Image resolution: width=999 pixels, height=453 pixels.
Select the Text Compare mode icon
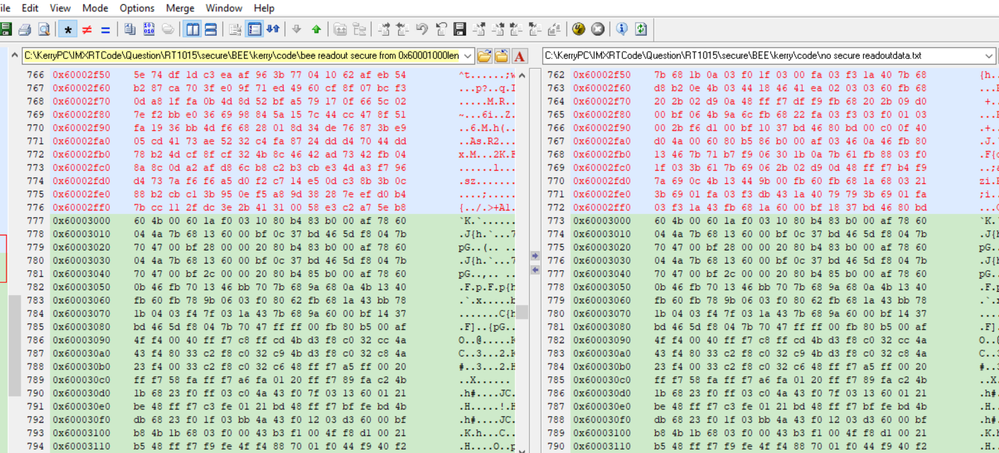click(130, 29)
